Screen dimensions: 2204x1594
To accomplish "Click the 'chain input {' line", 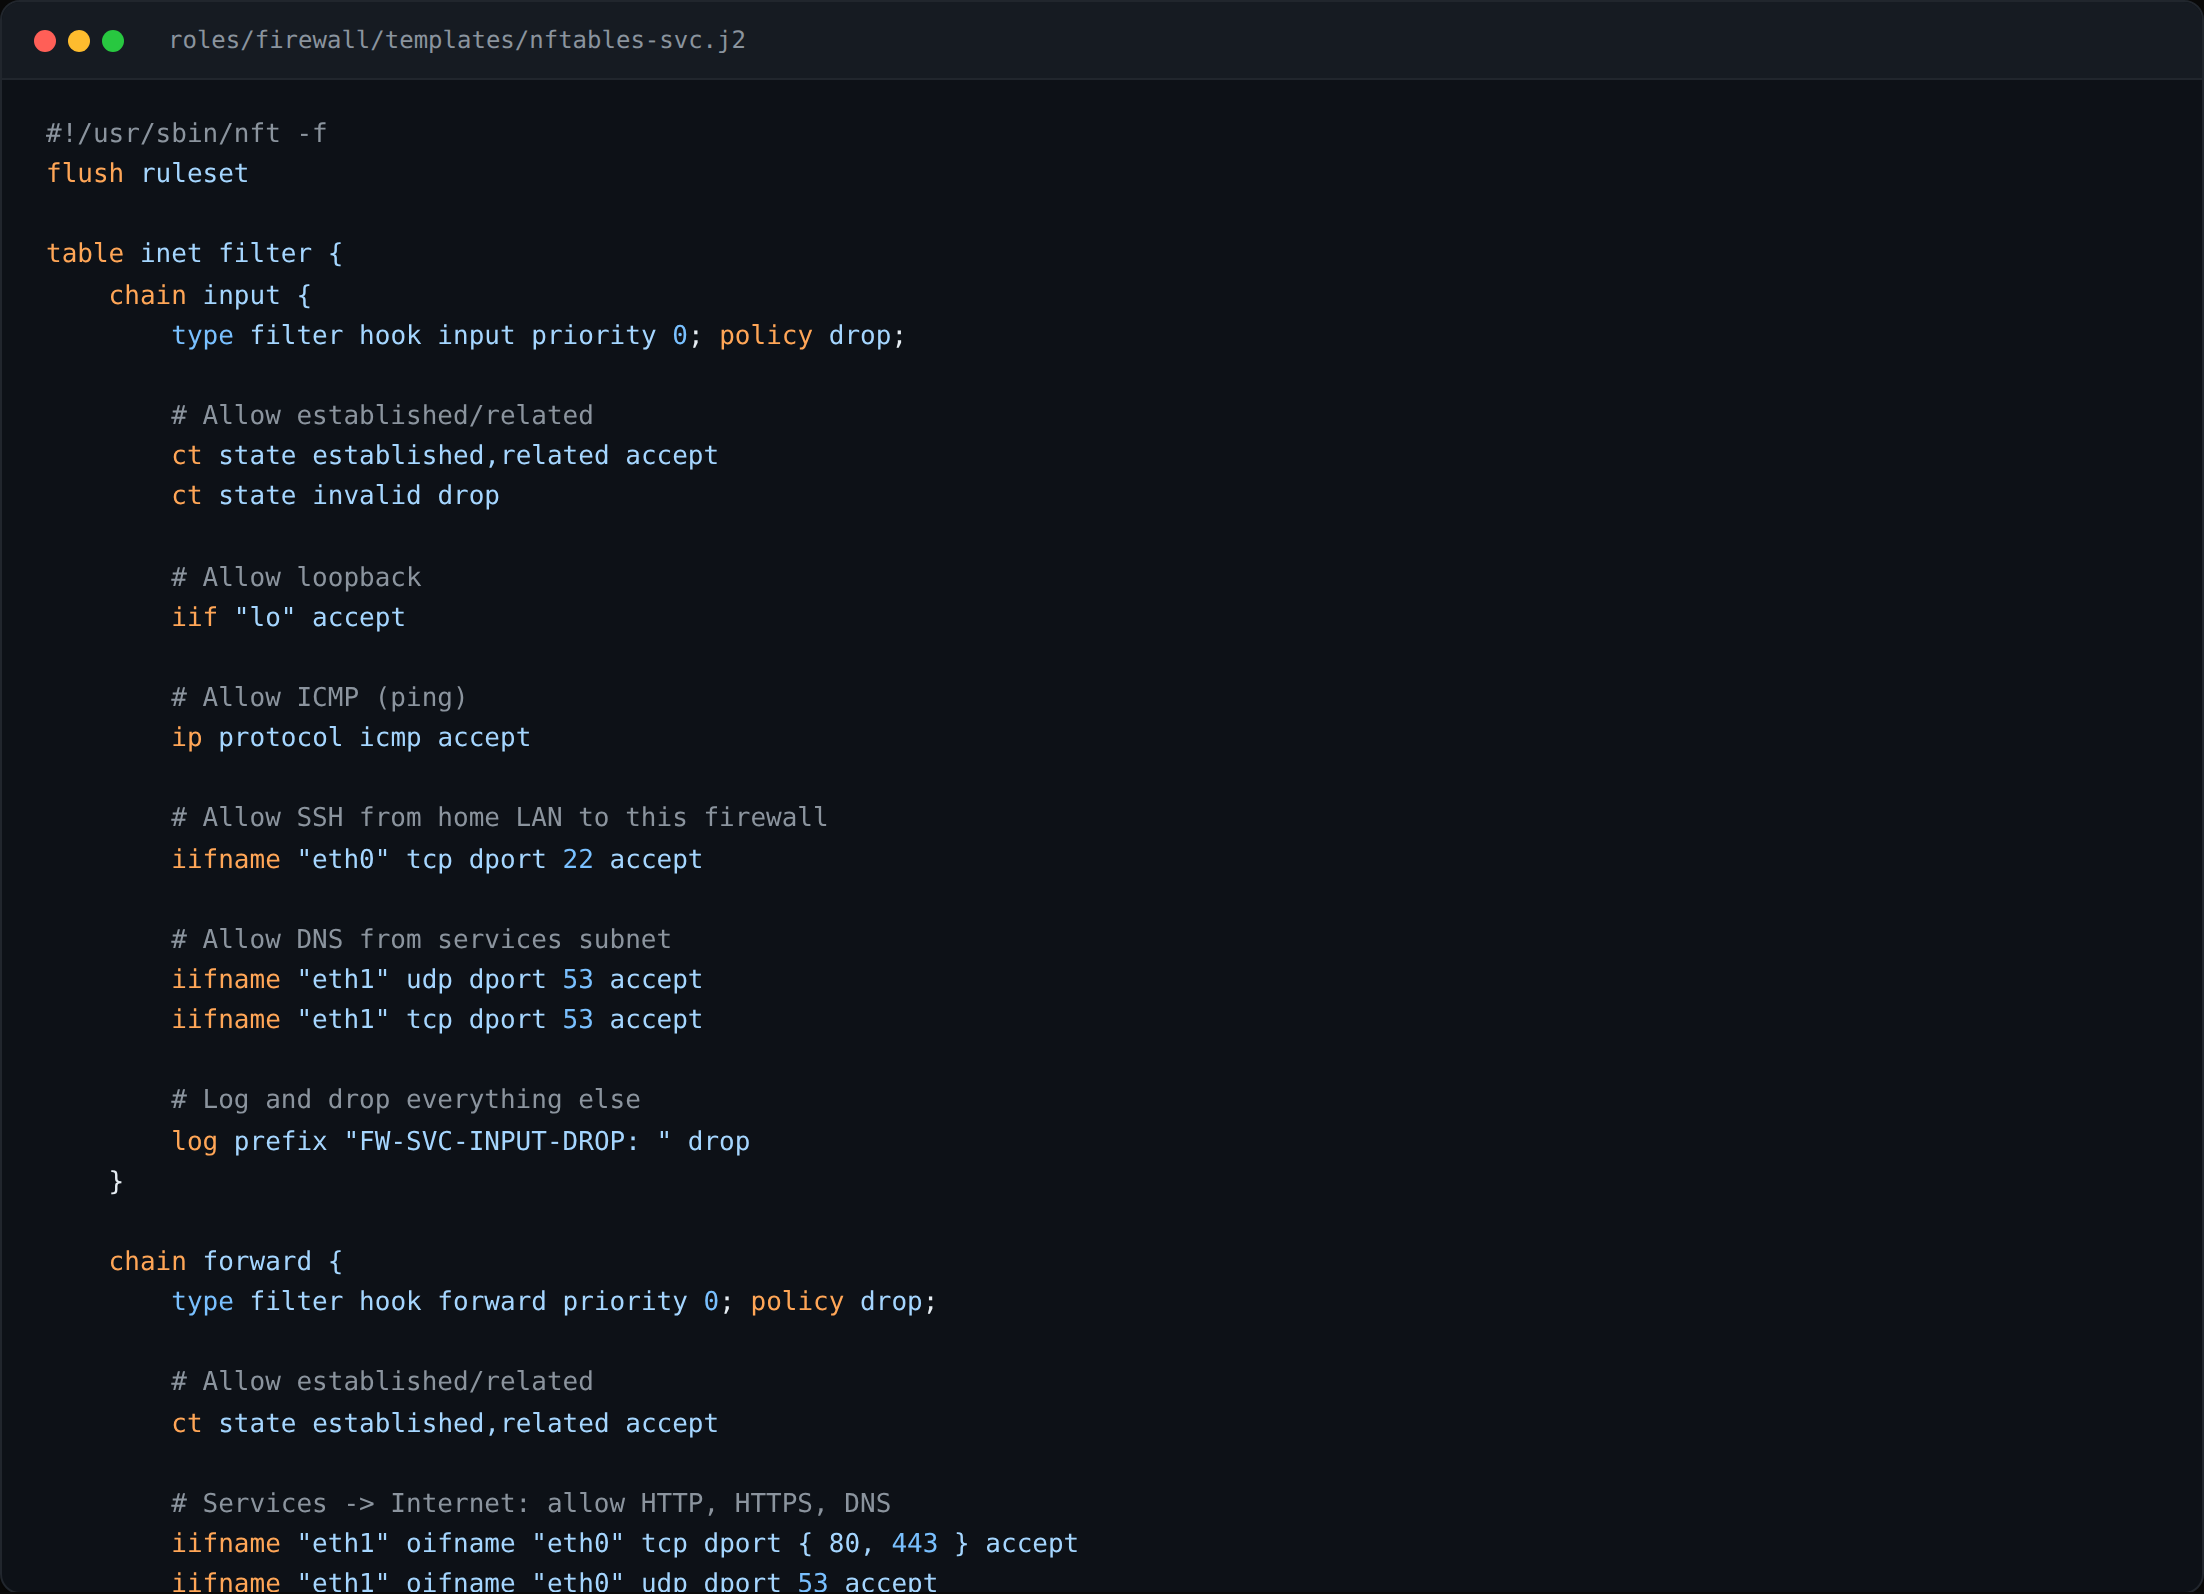I will click(x=210, y=296).
